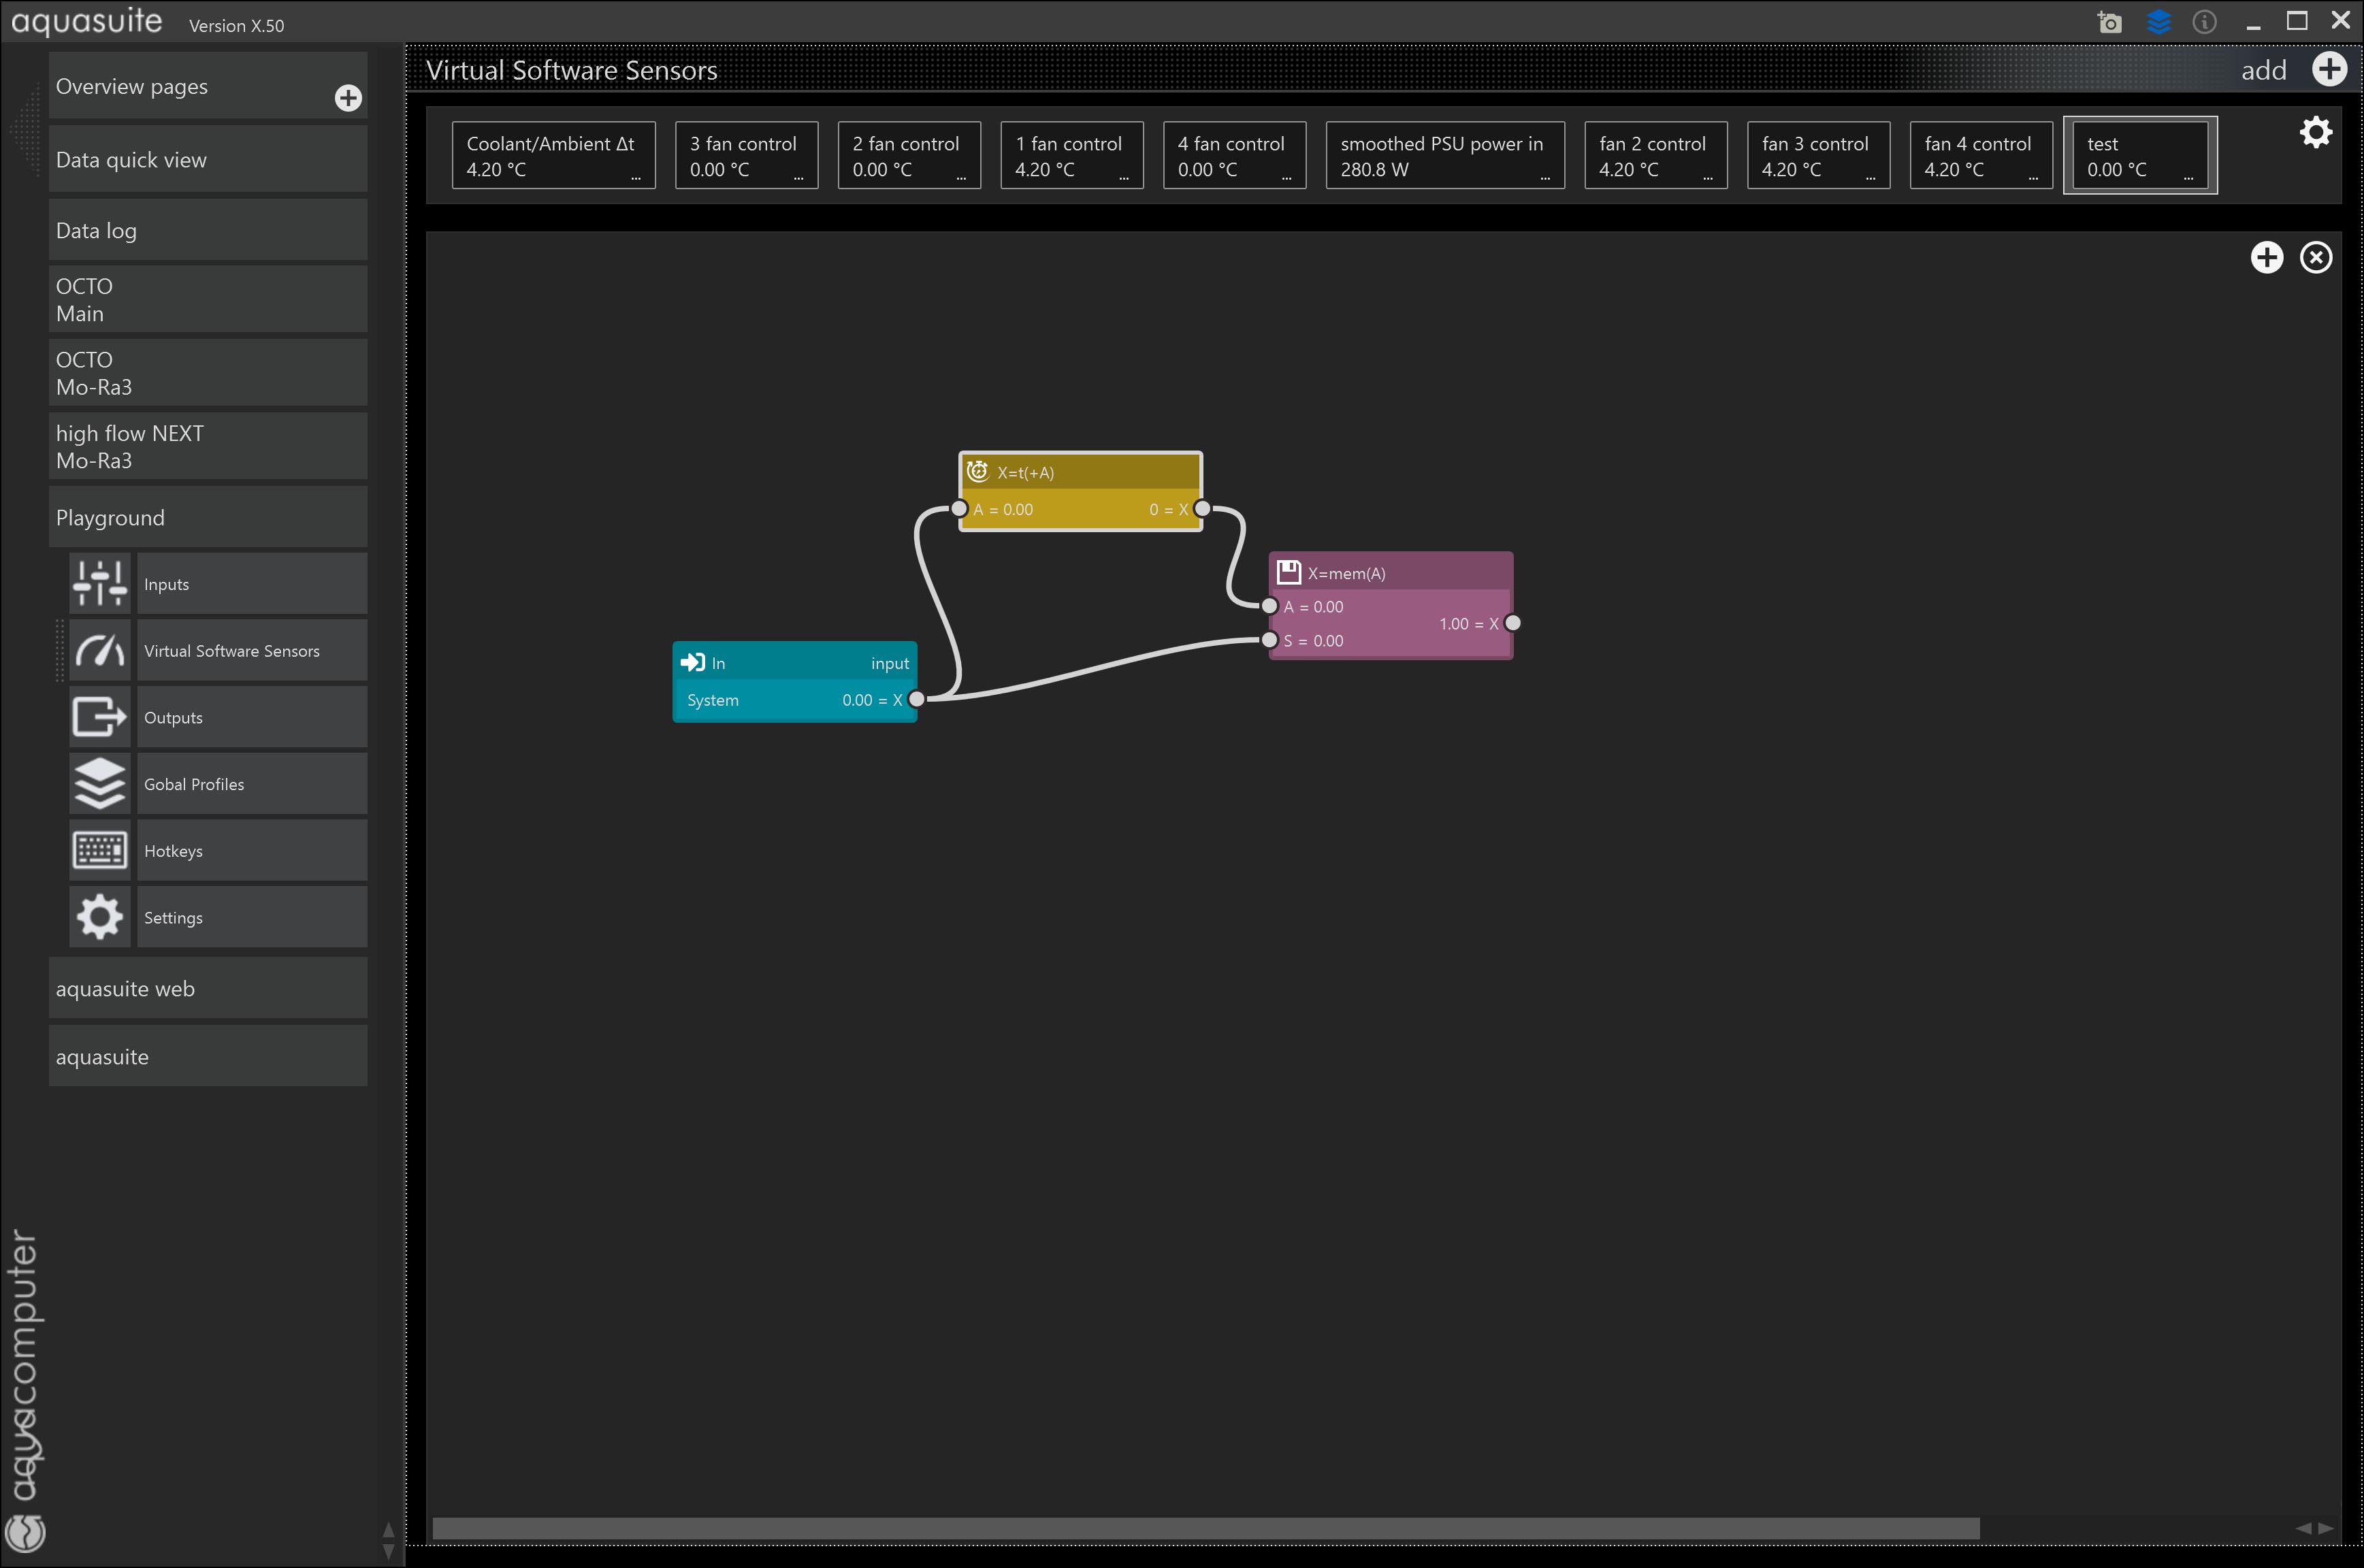Close the test sensor editor canvas
2364x1568 pixels.
(2315, 258)
